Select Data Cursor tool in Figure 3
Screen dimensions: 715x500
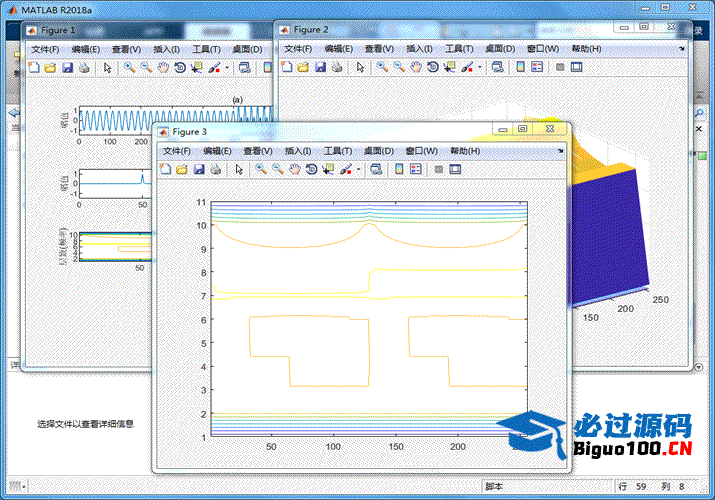pyautogui.click(x=328, y=170)
